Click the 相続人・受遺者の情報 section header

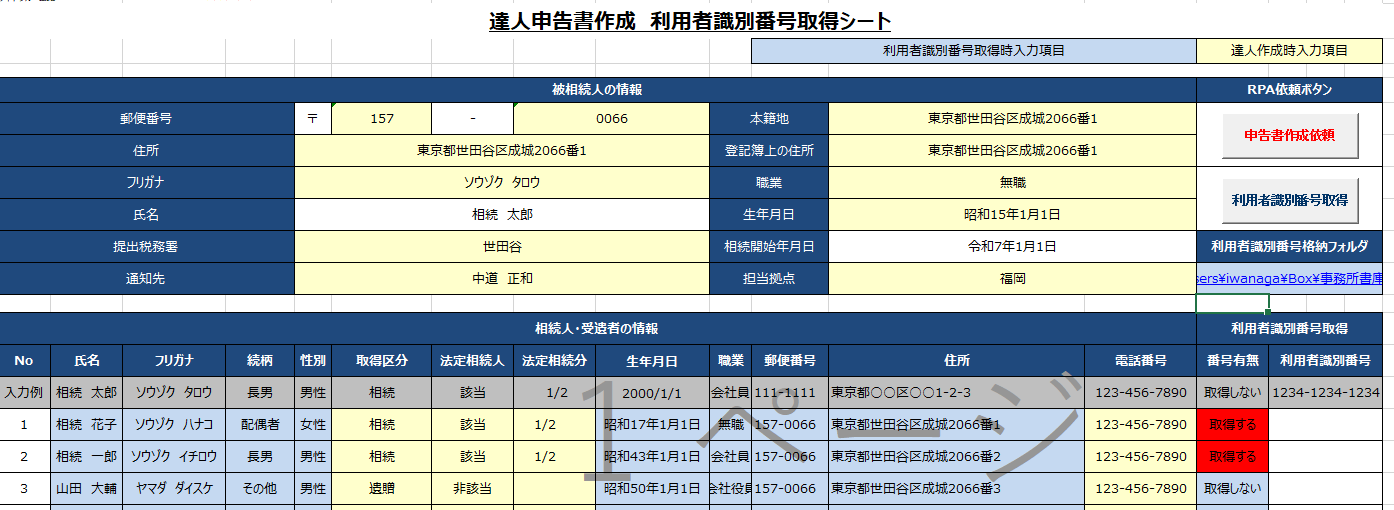pyautogui.click(x=598, y=328)
